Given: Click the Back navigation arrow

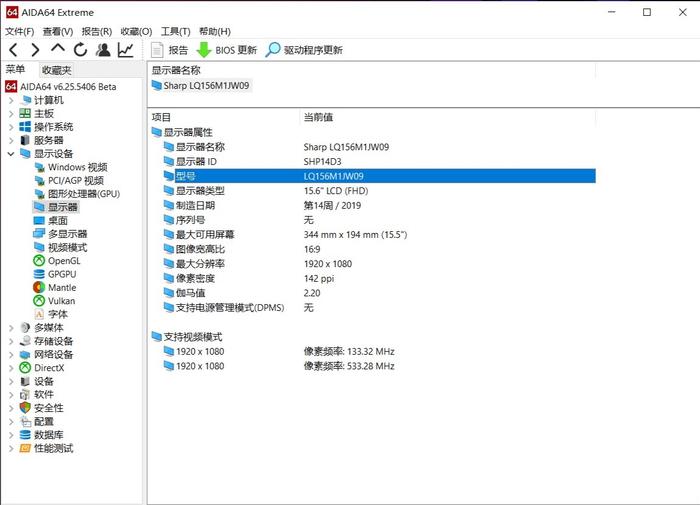Looking at the screenshot, I should point(13,50).
